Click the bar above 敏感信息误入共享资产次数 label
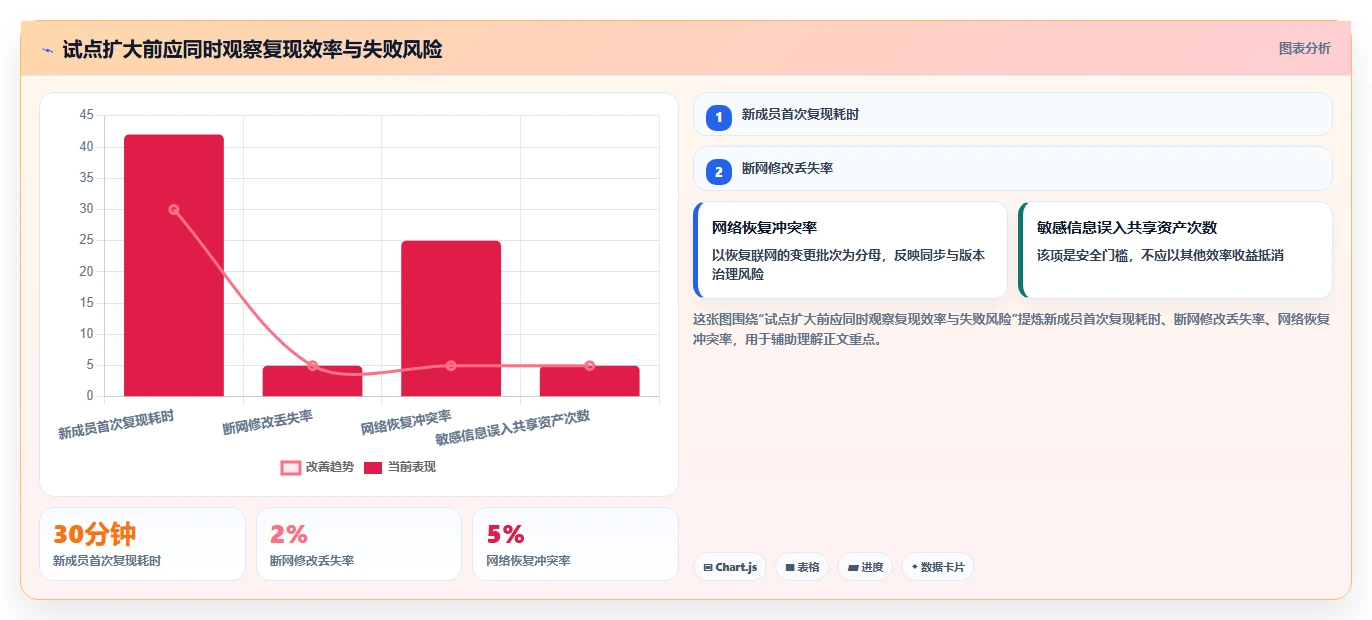This screenshot has height=620, width=1372. [x=590, y=381]
